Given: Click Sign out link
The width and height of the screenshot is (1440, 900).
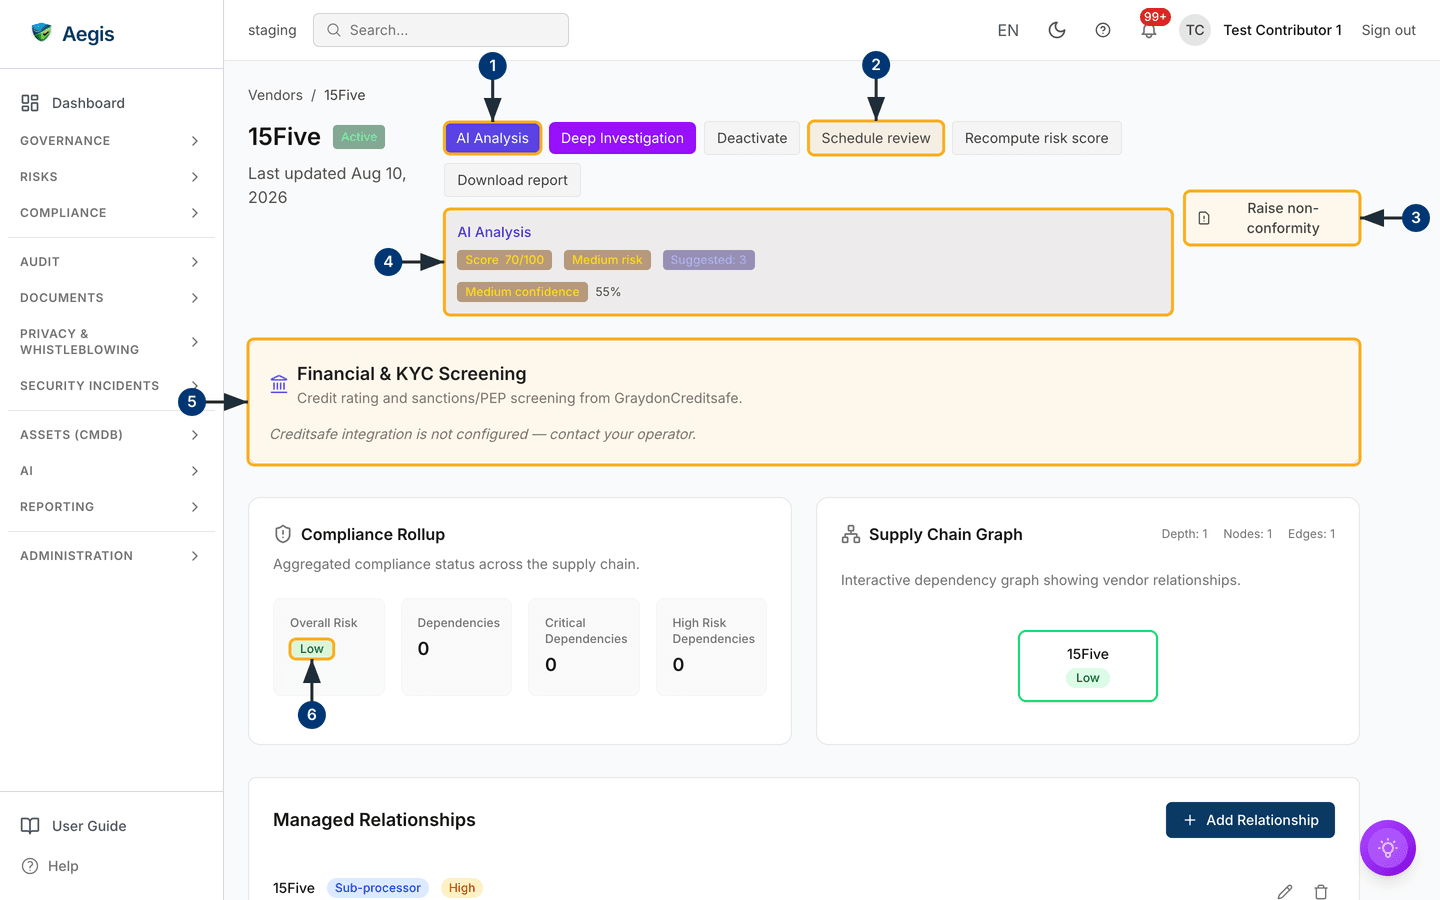Looking at the screenshot, I should pos(1388,30).
